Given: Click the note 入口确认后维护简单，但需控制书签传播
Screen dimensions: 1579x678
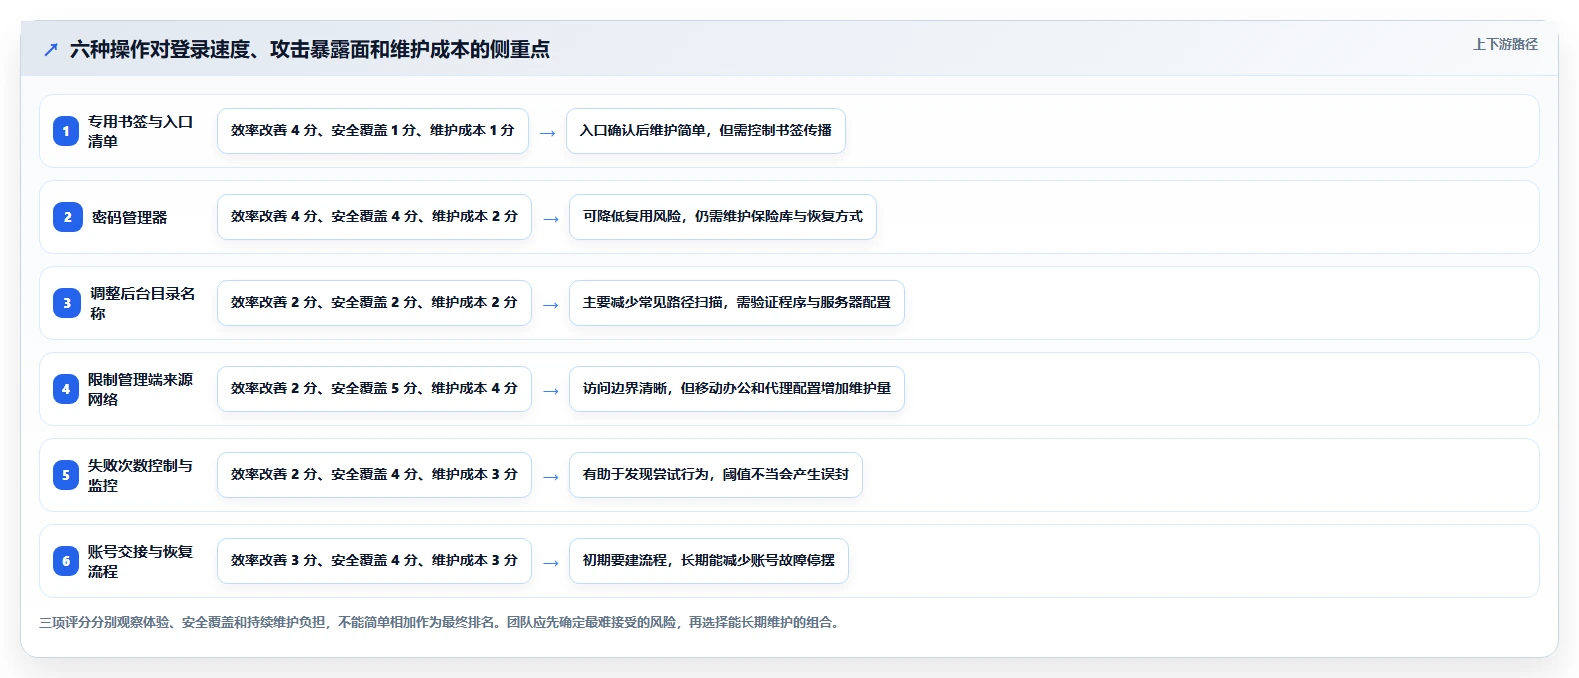Looking at the screenshot, I should pyautogui.click(x=706, y=131).
